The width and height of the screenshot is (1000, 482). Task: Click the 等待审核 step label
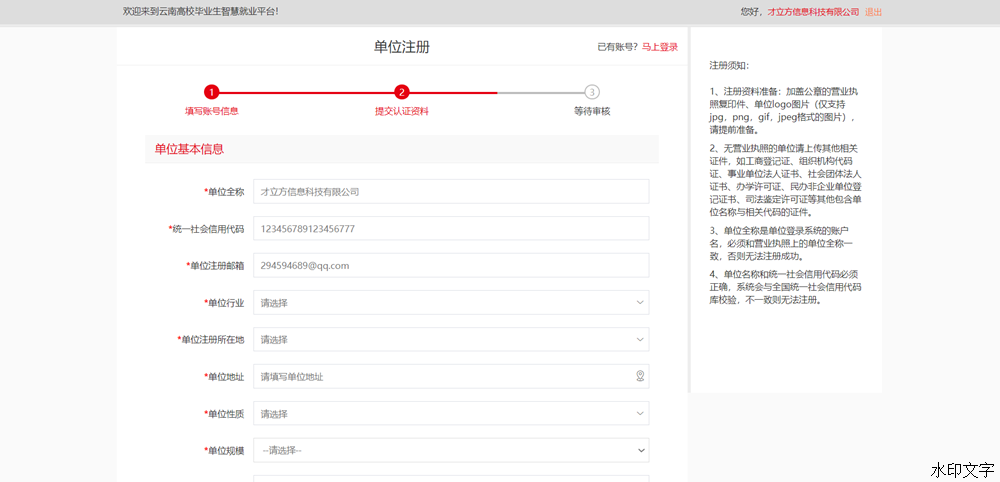click(x=592, y=111)
